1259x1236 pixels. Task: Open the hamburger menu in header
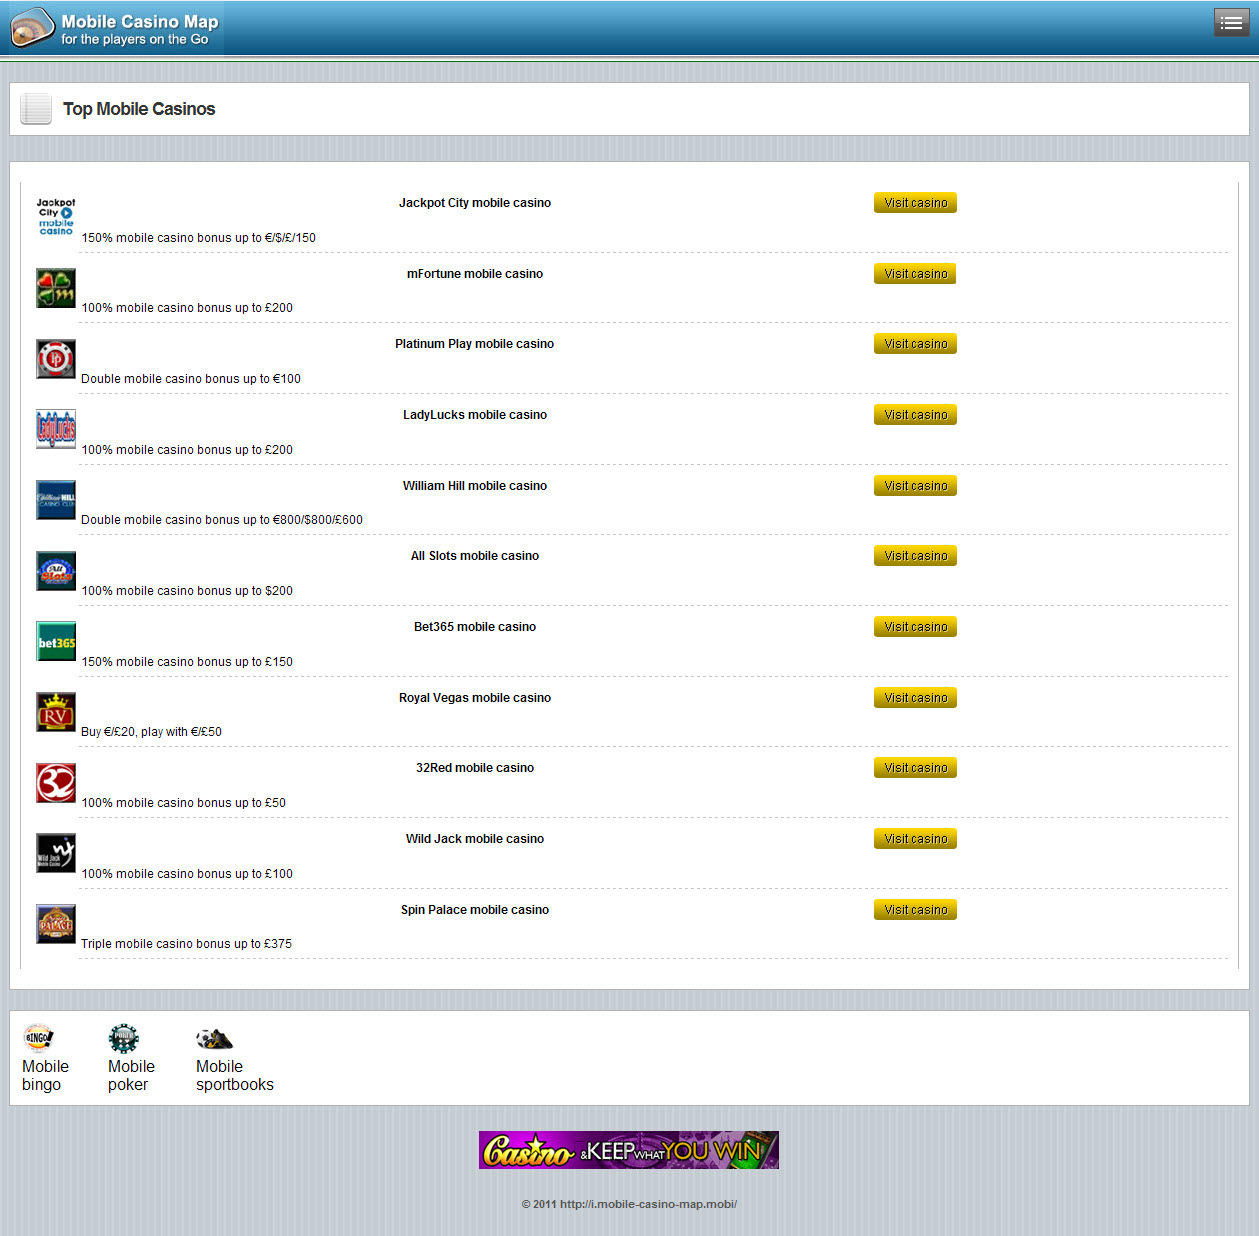point(1231,23)
